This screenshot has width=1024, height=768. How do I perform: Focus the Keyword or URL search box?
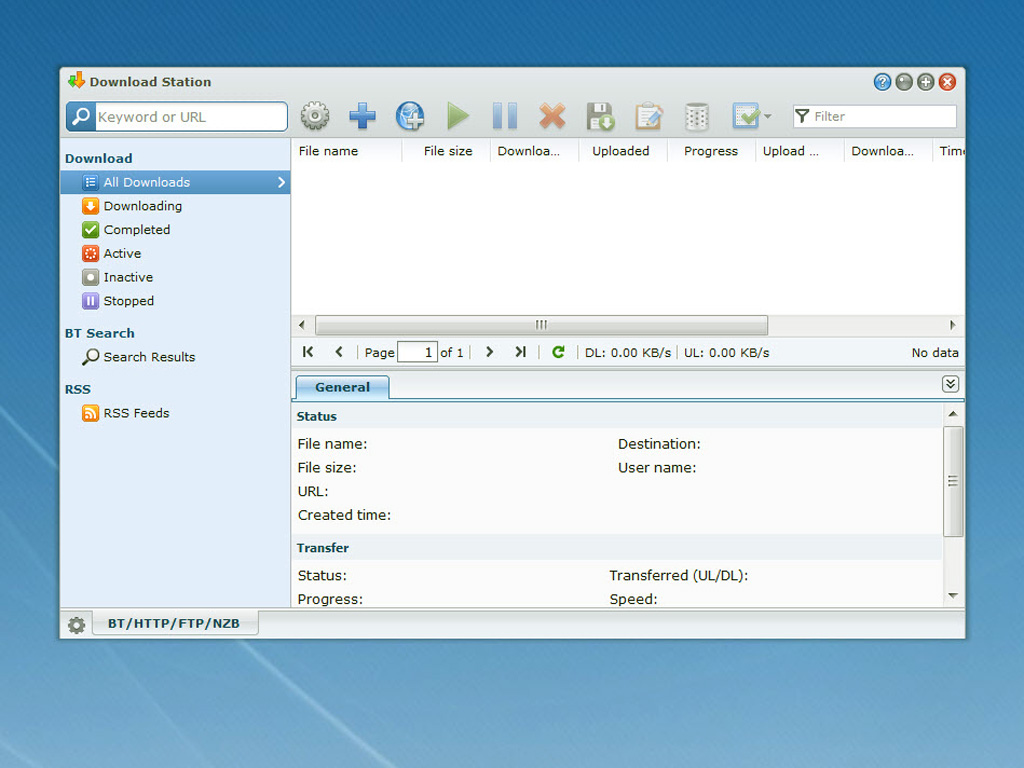[x=191, y=117]
